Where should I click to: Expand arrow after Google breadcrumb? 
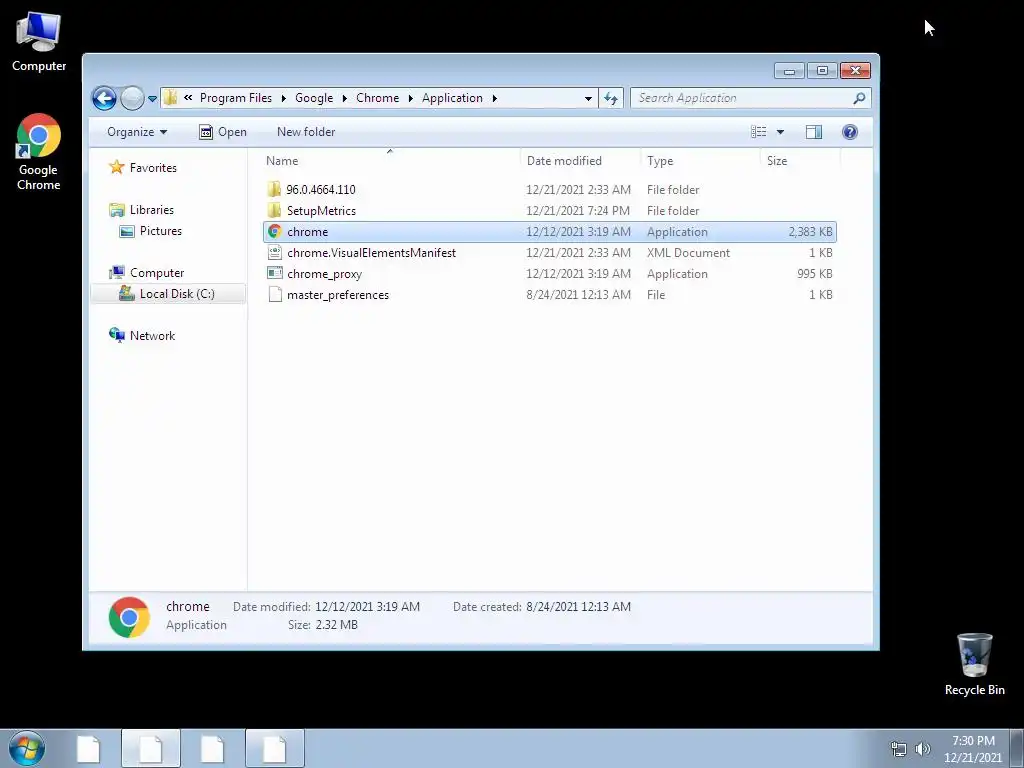(344, 98)
